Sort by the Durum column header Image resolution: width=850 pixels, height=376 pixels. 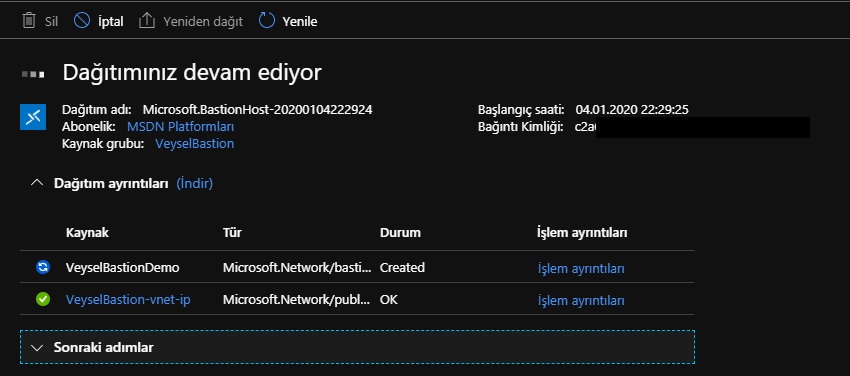point(400,232)
